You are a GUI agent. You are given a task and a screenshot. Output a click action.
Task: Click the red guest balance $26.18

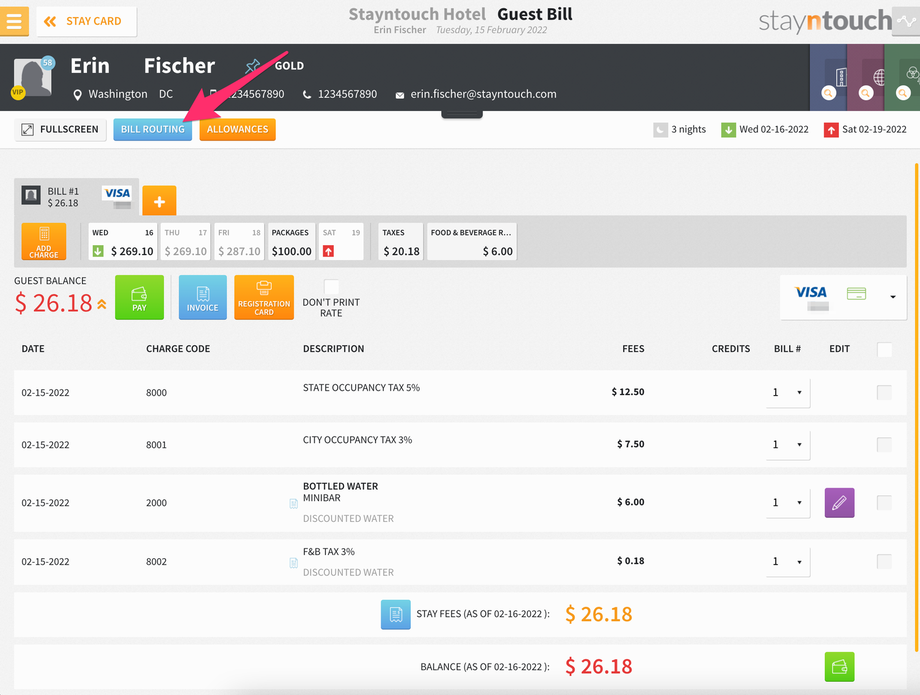(x=53, y=303)
